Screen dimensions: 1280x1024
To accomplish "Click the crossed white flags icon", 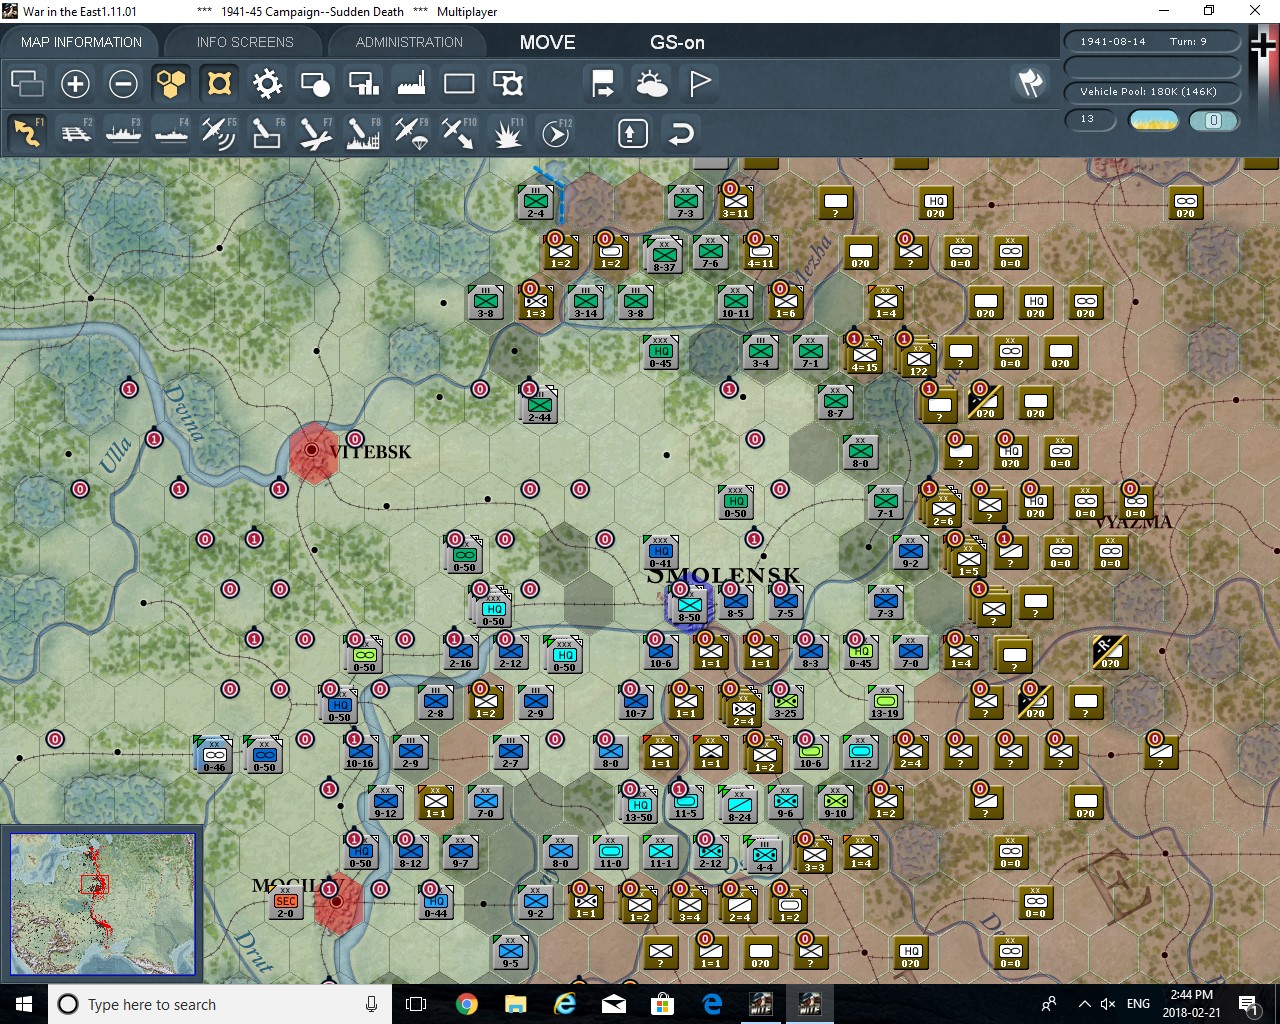I will (1030, 83).
